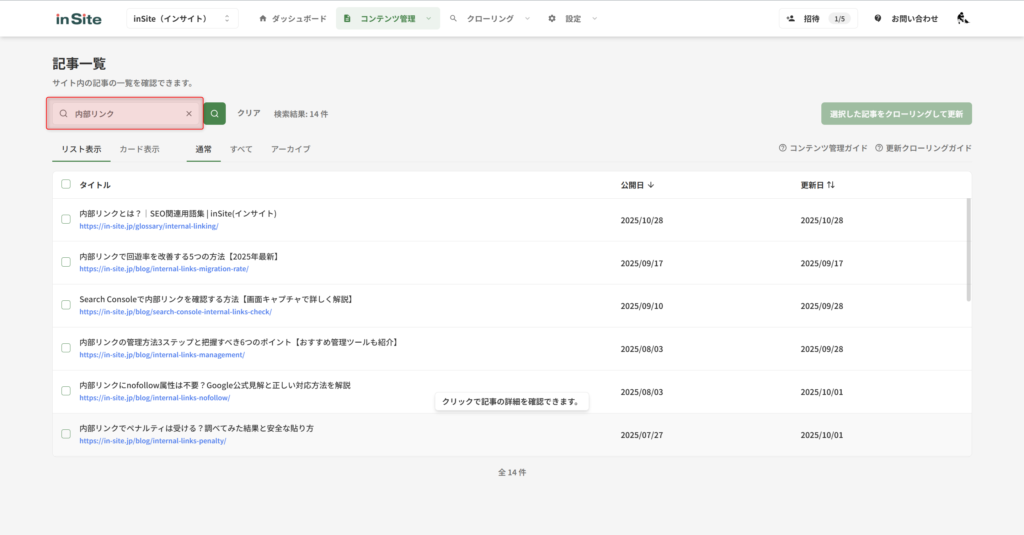Viewport: 1024px width, 535px height.
Task: Click the article list vertical scrollbar
Action: (x=967, y=250)
